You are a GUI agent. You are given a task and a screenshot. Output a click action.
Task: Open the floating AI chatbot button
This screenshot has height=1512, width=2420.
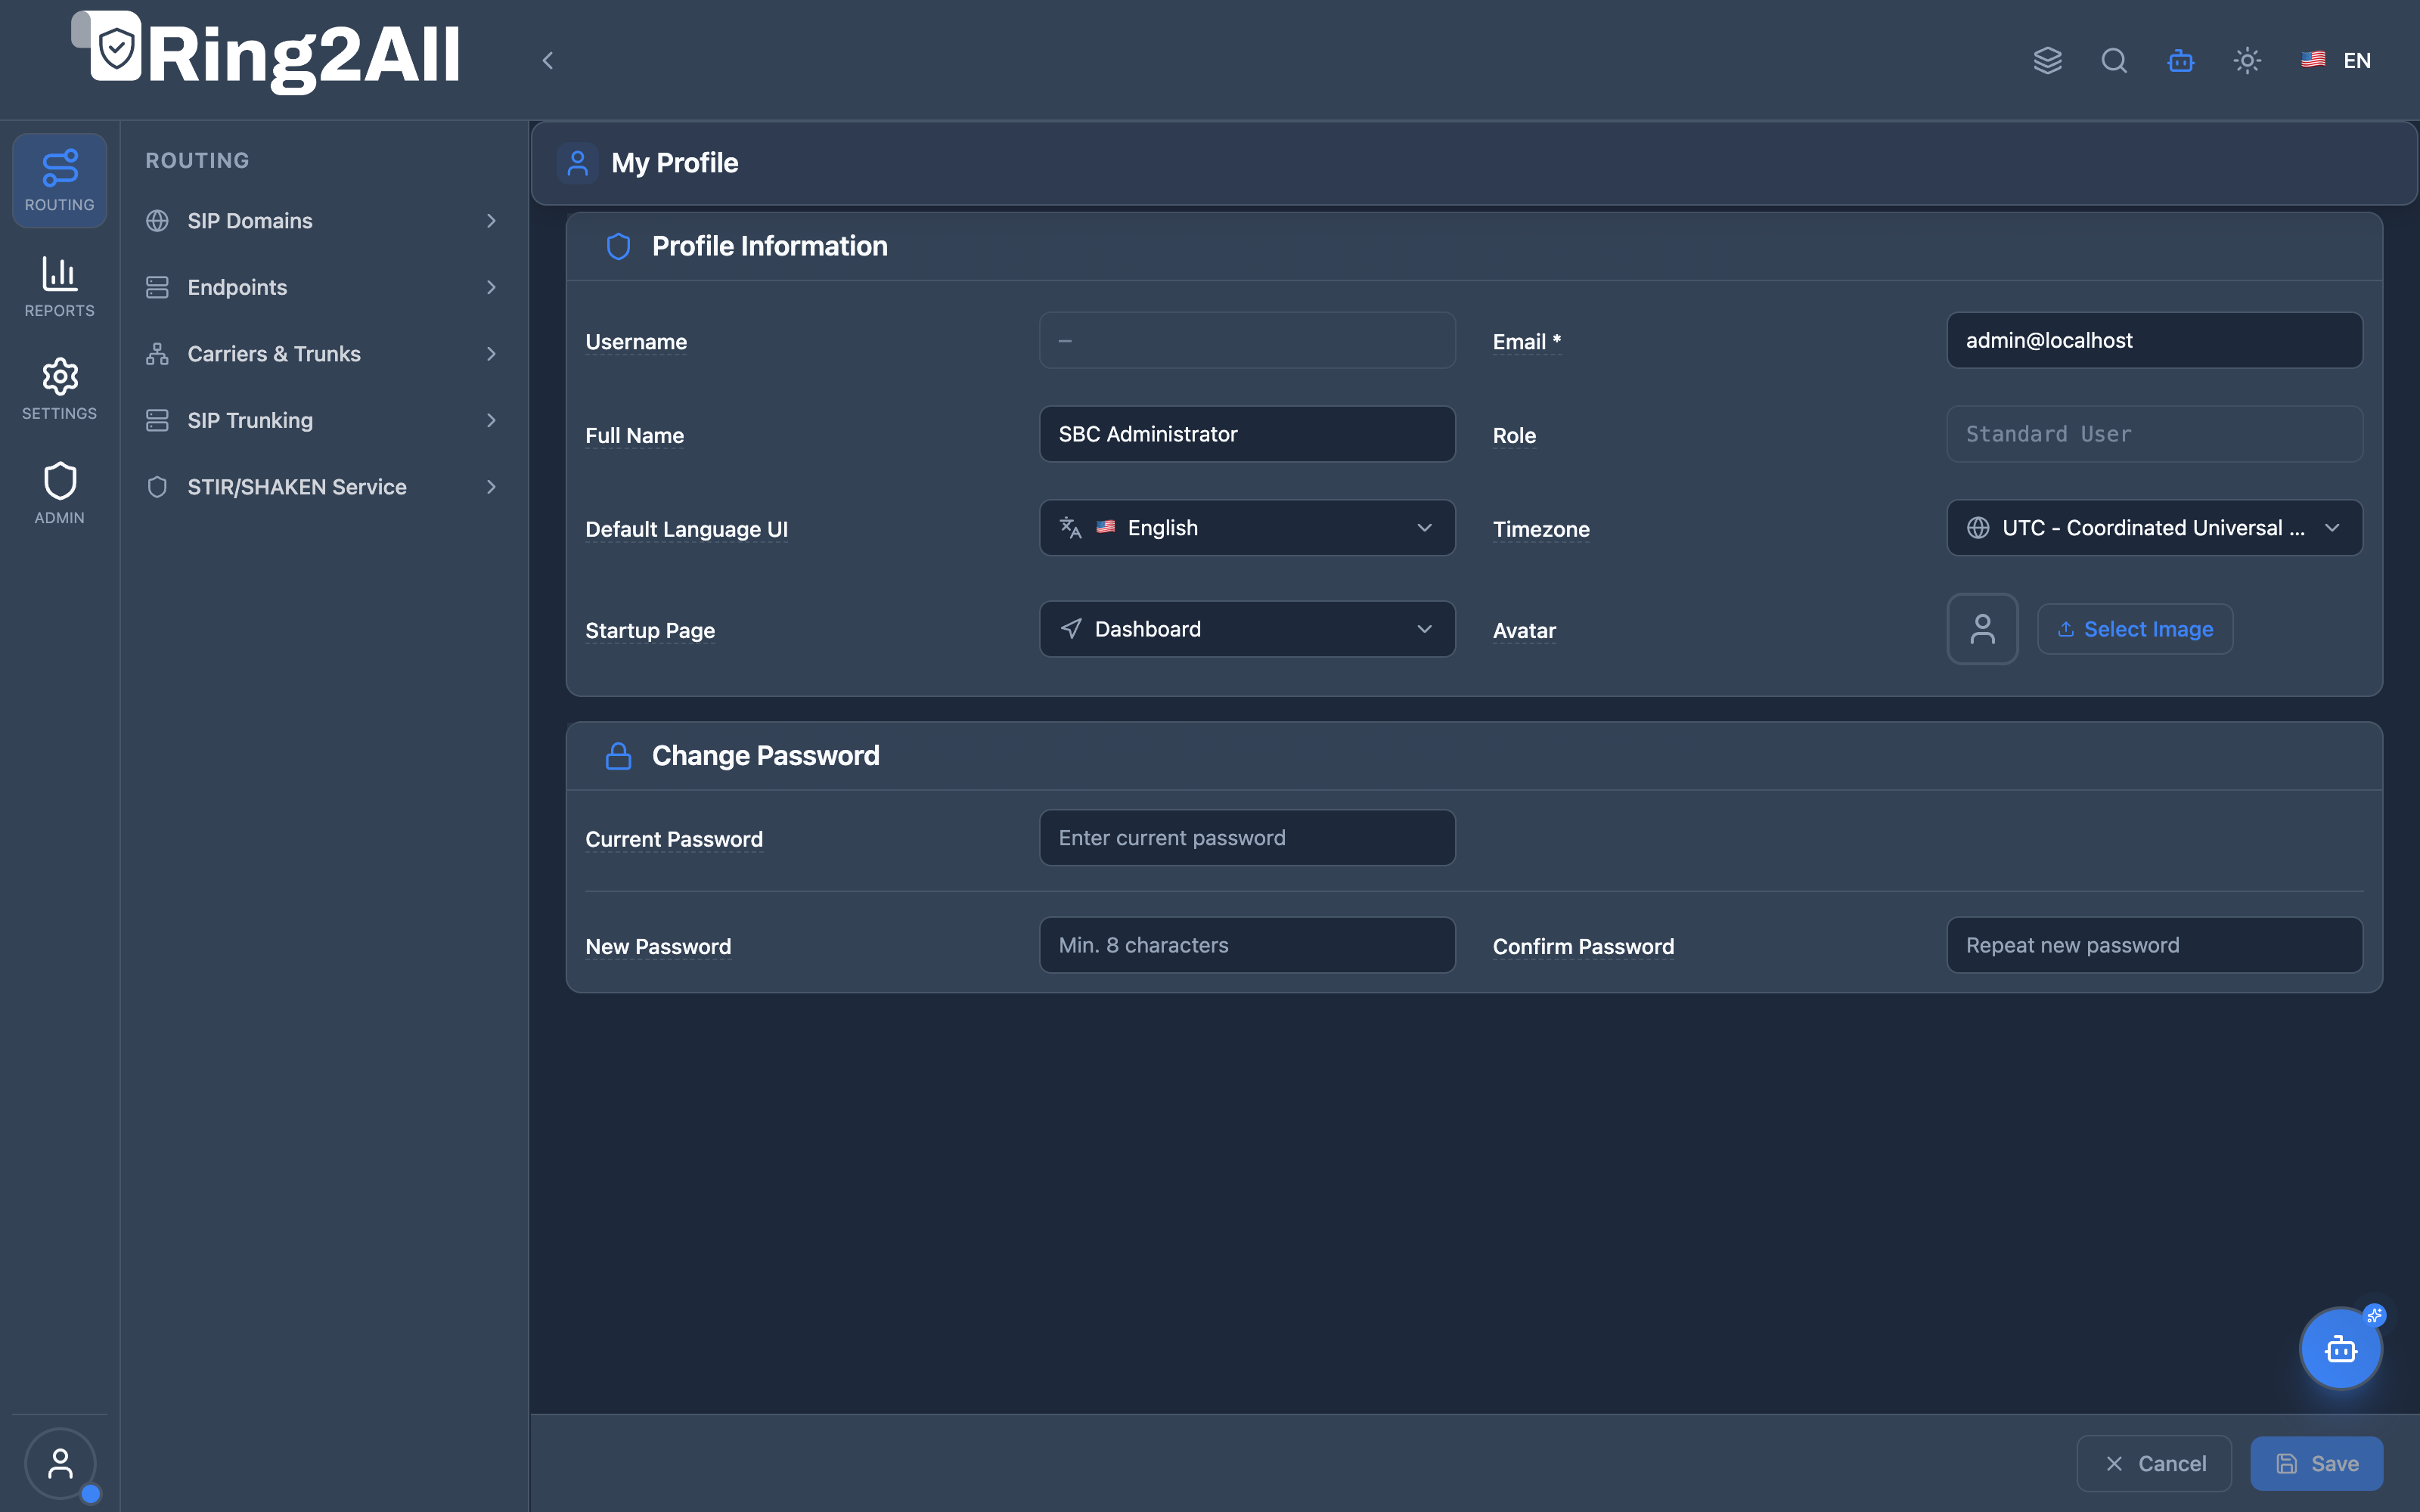[x=2340, y=1349]
